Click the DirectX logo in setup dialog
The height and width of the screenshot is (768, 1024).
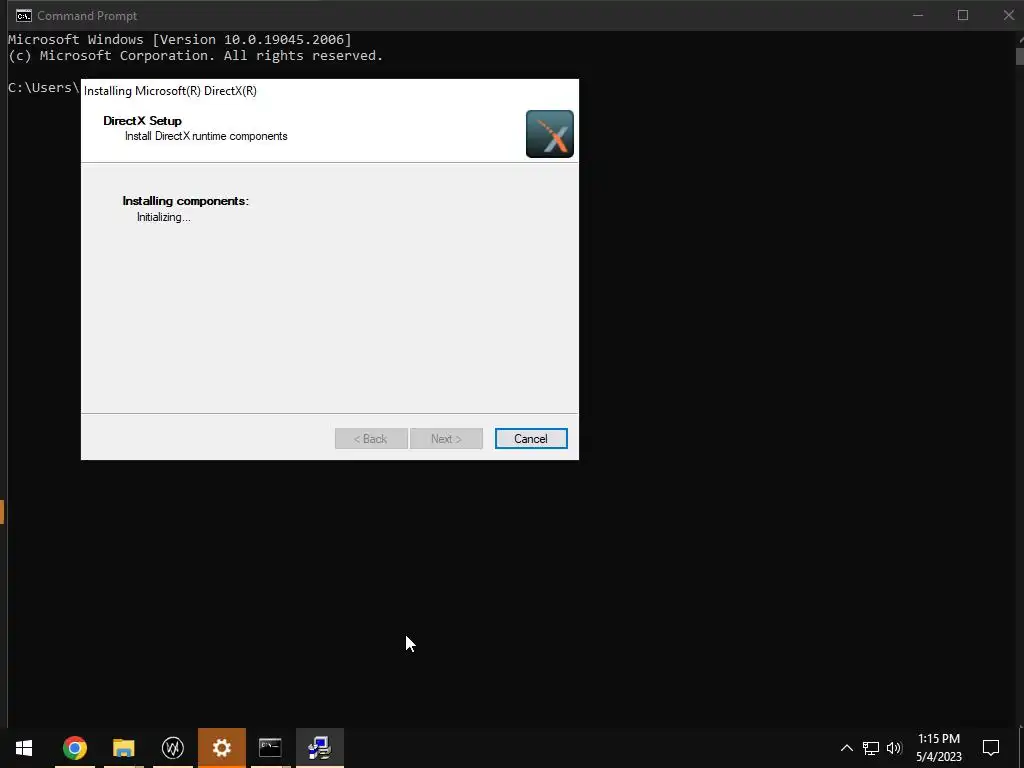[550, 134]
